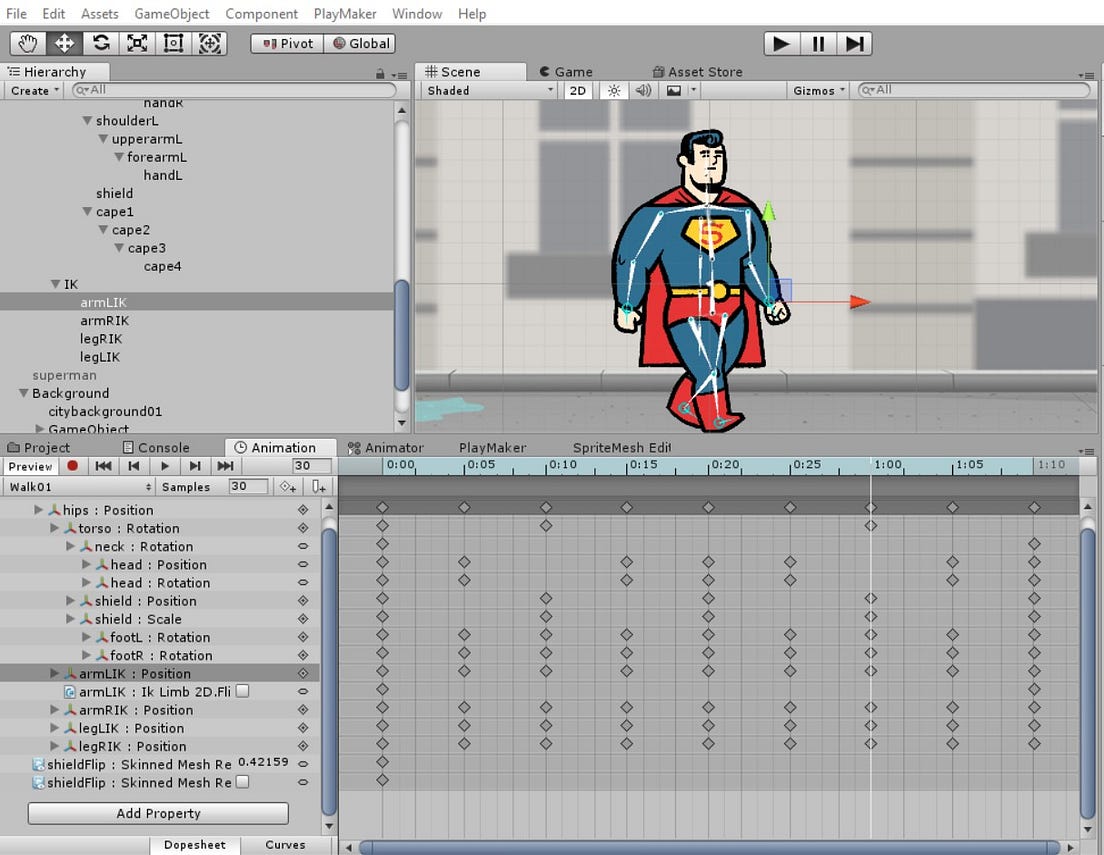1104x855 pixels.
Task: Expand the hips Position property track
Action: pyautogui.click(x=37, y=510)
